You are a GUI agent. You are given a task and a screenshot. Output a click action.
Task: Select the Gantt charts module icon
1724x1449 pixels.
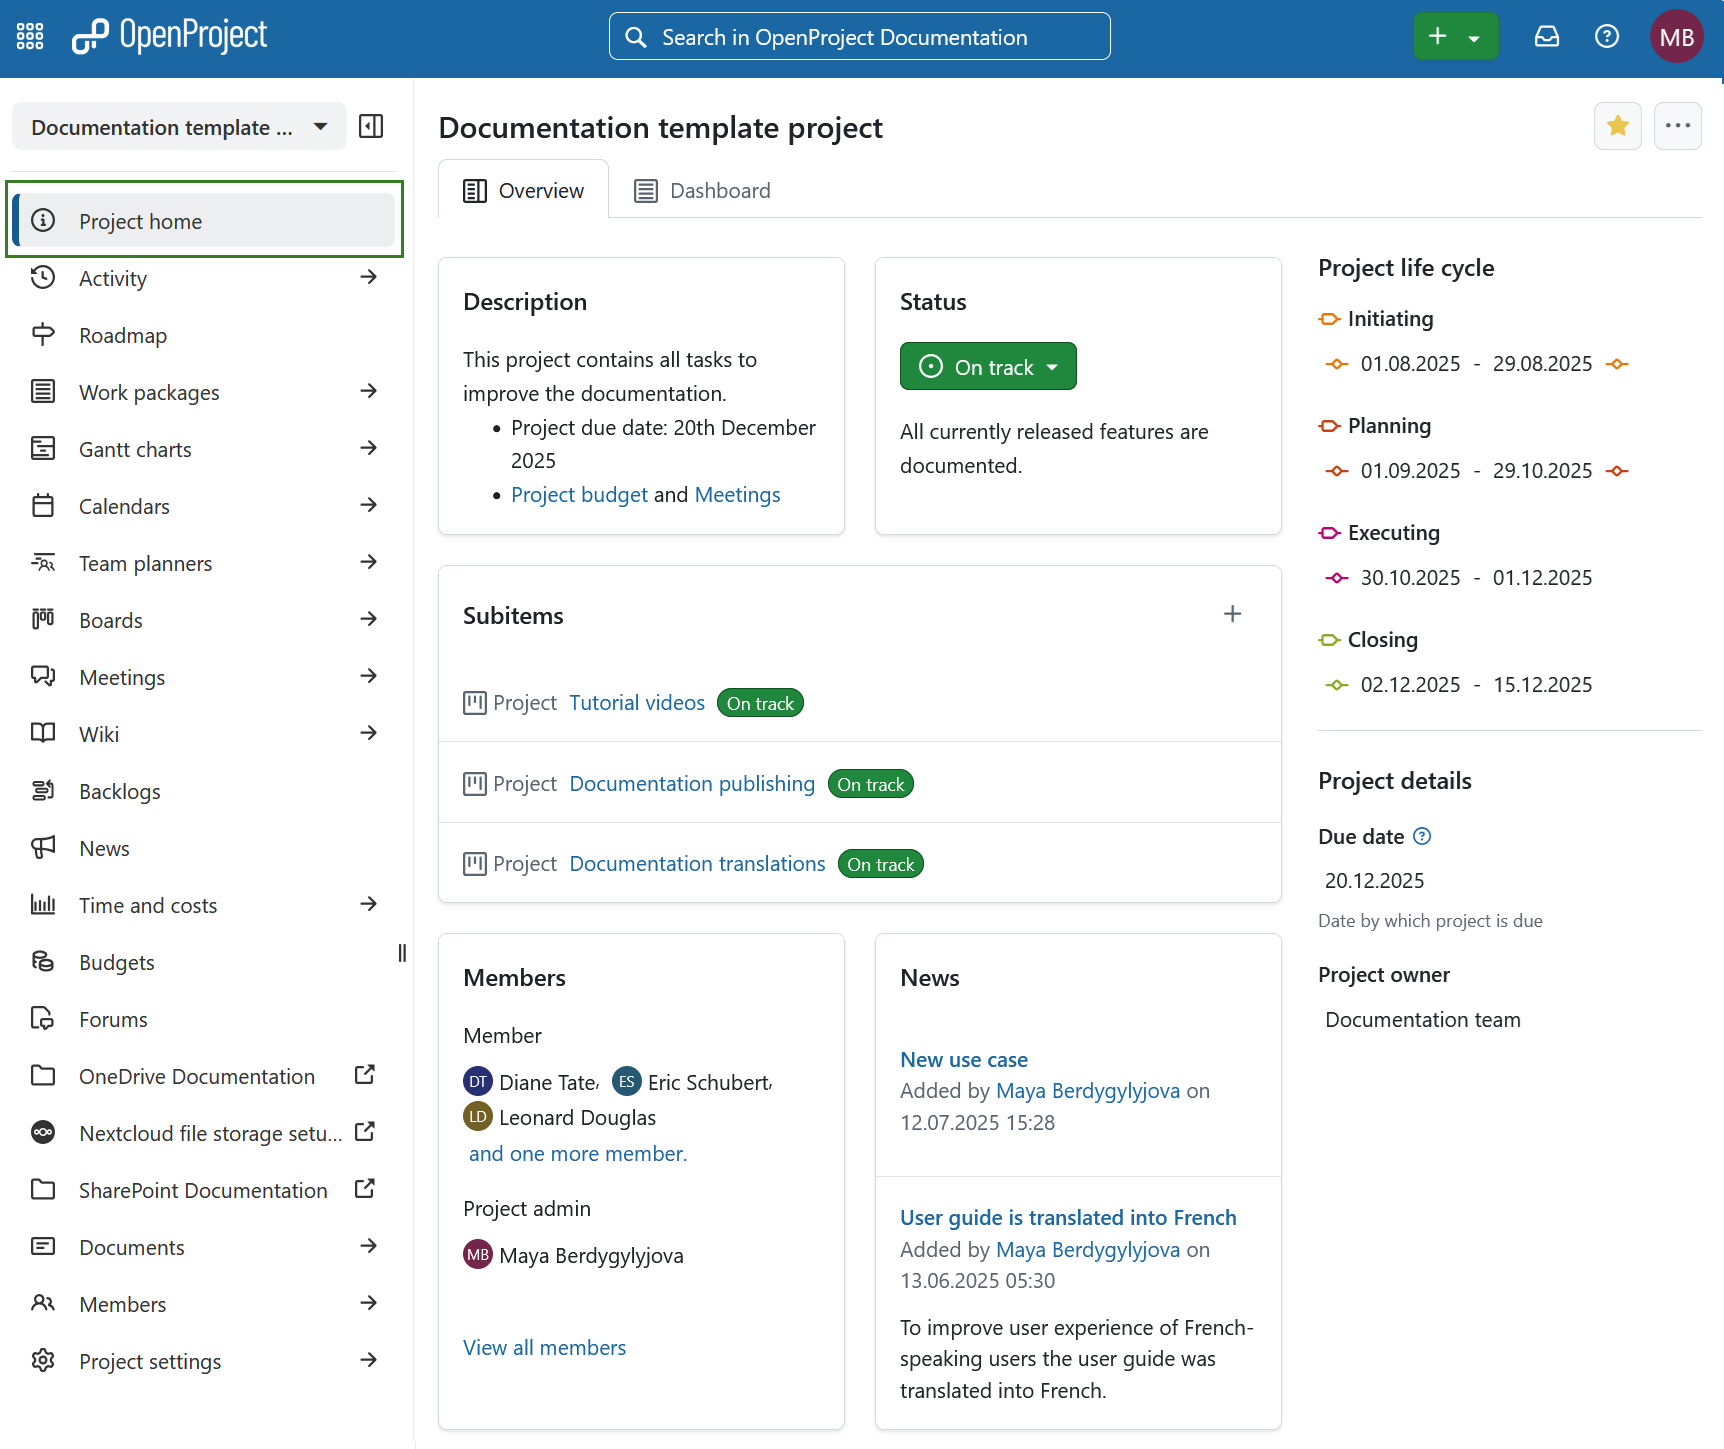tap(43, 448)
